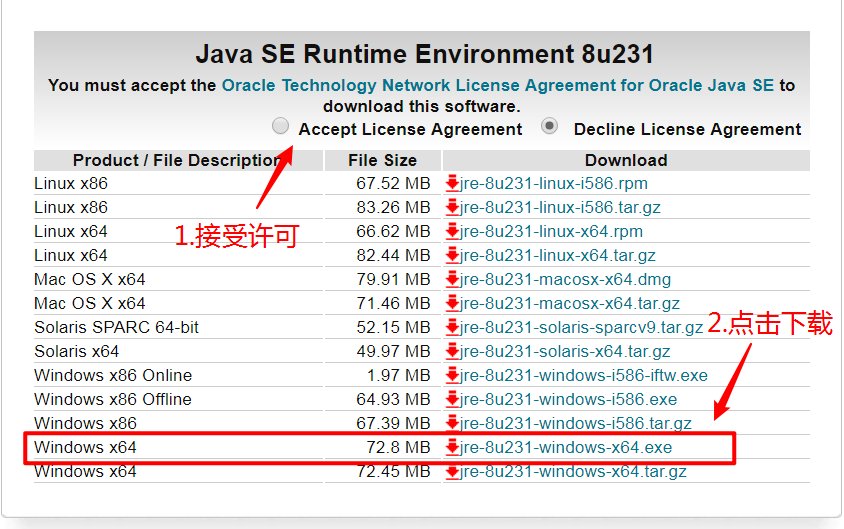Download jre-8u231-linux-x64.tar.gz file link
Screen dimensions: 844x529
coord(558,255)
